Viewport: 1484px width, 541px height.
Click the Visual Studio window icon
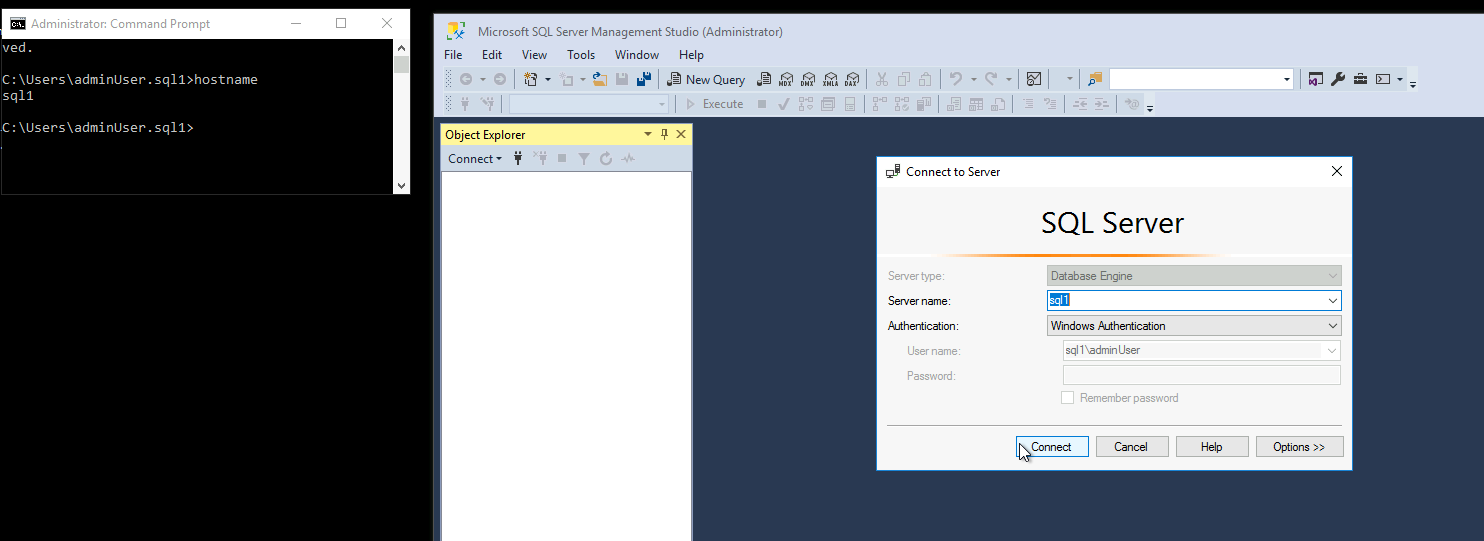pyautogui.click(x=1315, y=79)
